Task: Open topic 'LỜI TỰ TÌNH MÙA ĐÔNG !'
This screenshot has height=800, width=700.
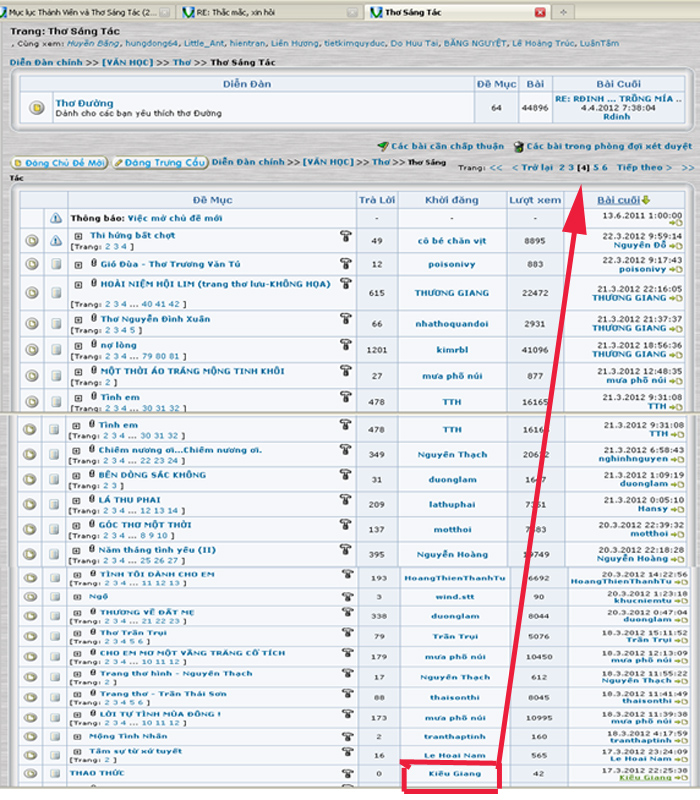Action: click(x=160, y=714)
